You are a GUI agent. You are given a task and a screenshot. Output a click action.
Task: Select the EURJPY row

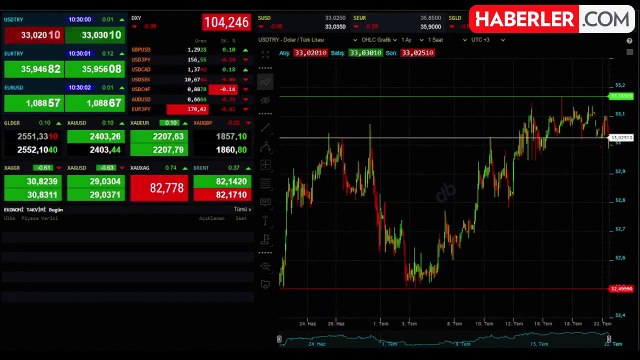click(x=191, y=109)
